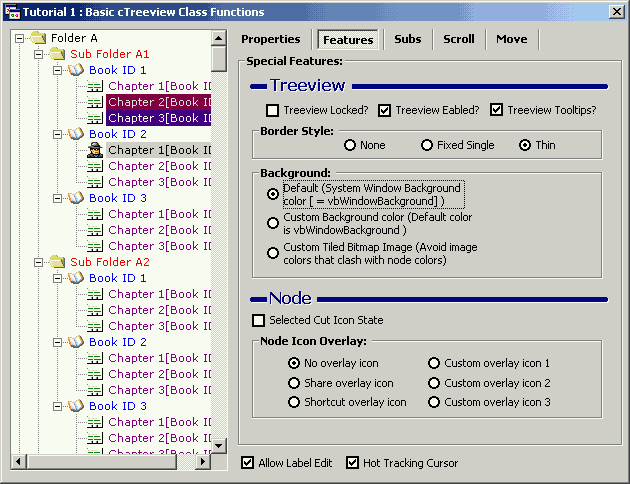Viewport: 630px width, 484px height.
Task: Collapse Book ID 3 under Sub Folder A2
Action: pyautogui.click(x=58, y=406)
